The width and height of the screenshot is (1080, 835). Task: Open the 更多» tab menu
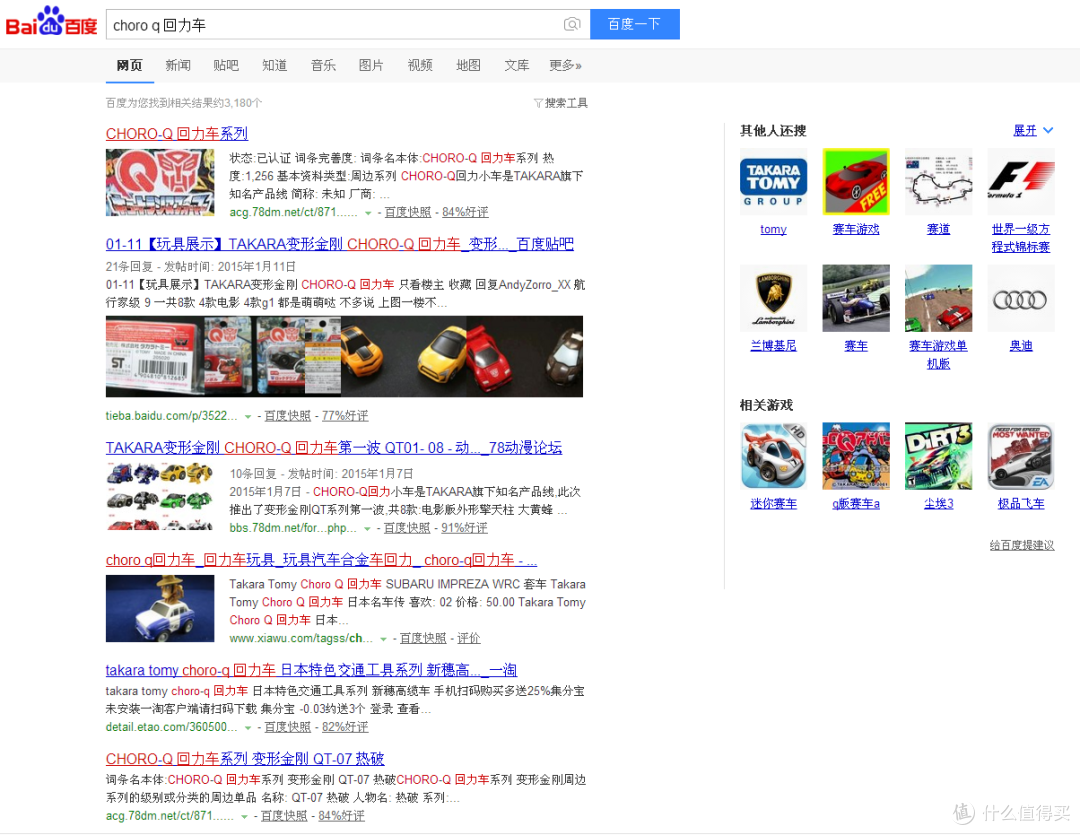coord(565,65)
